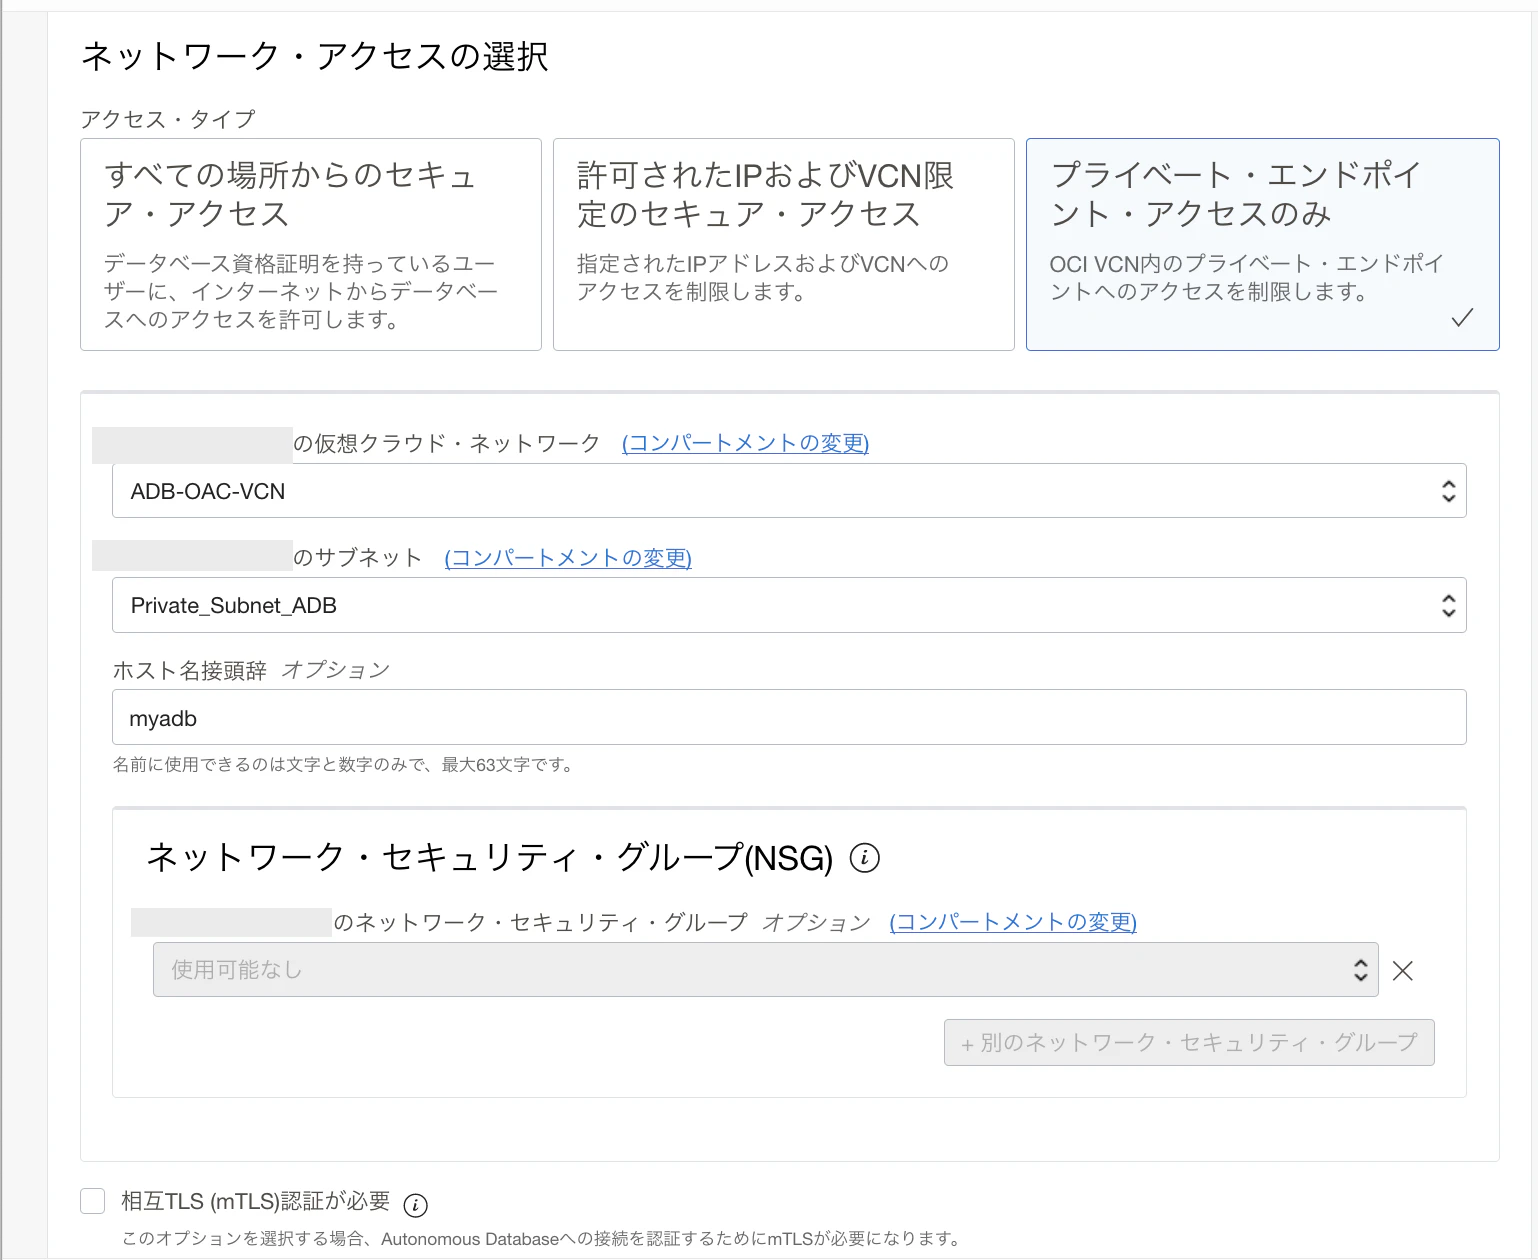Change compartment link for virtual cloud network

745,443
